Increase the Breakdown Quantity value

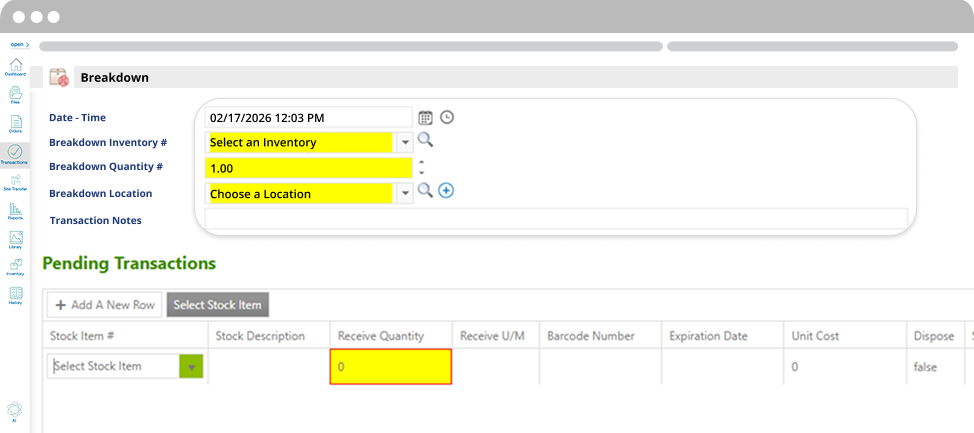click(422, 163)
